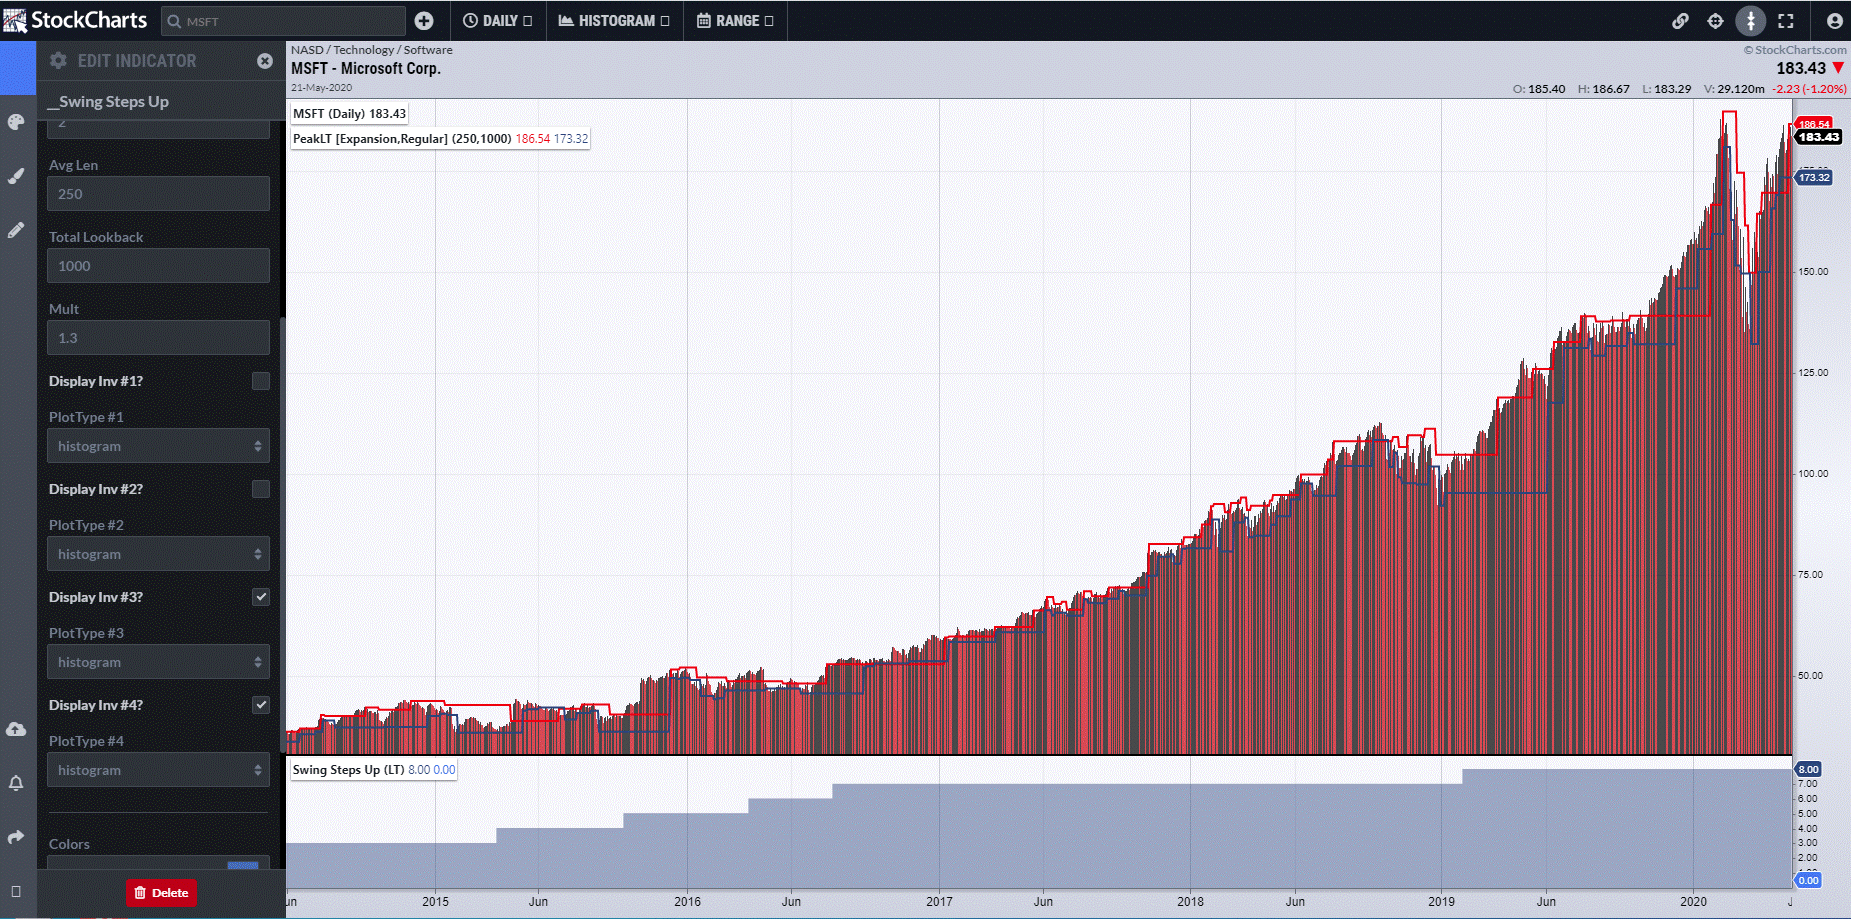This screenshot has width=1851, height=919.
Task: Toggle the crosshair tool icon
Action: (1715, 21)
